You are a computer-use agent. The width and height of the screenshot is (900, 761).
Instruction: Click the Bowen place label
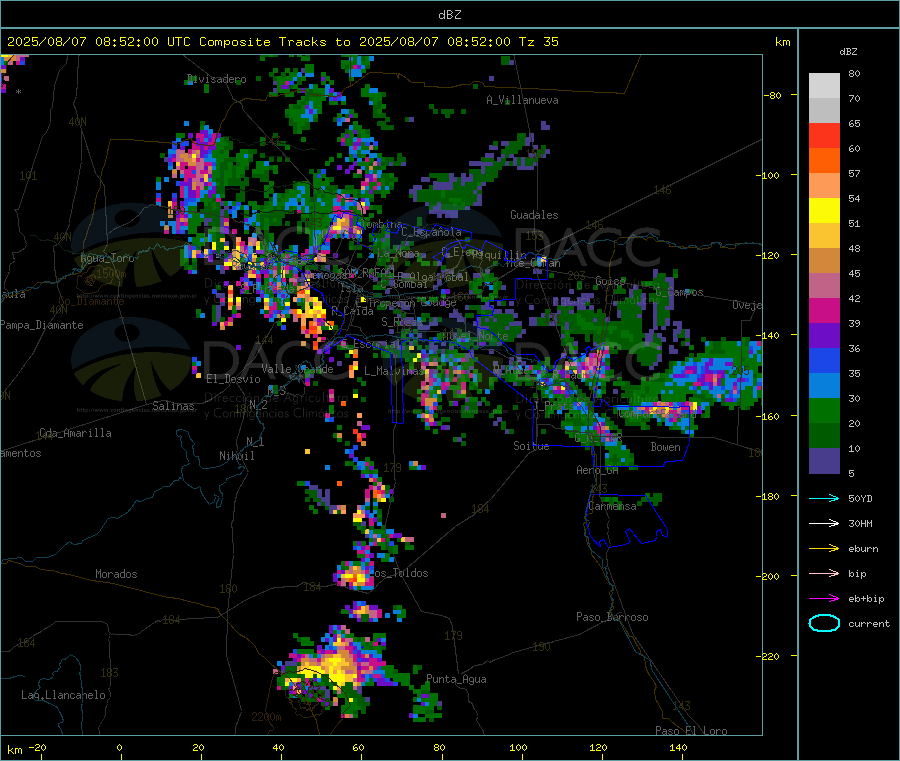tap(665, 447)
